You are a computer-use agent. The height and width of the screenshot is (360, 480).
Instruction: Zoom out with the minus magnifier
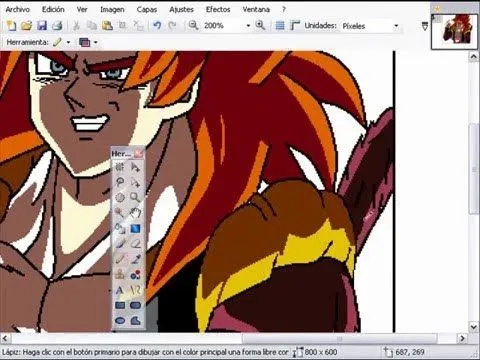click(193, 25)
